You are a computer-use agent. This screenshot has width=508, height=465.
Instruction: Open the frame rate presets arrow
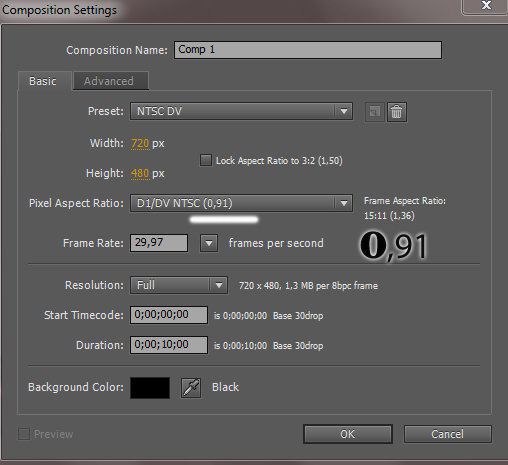(209, 243)
